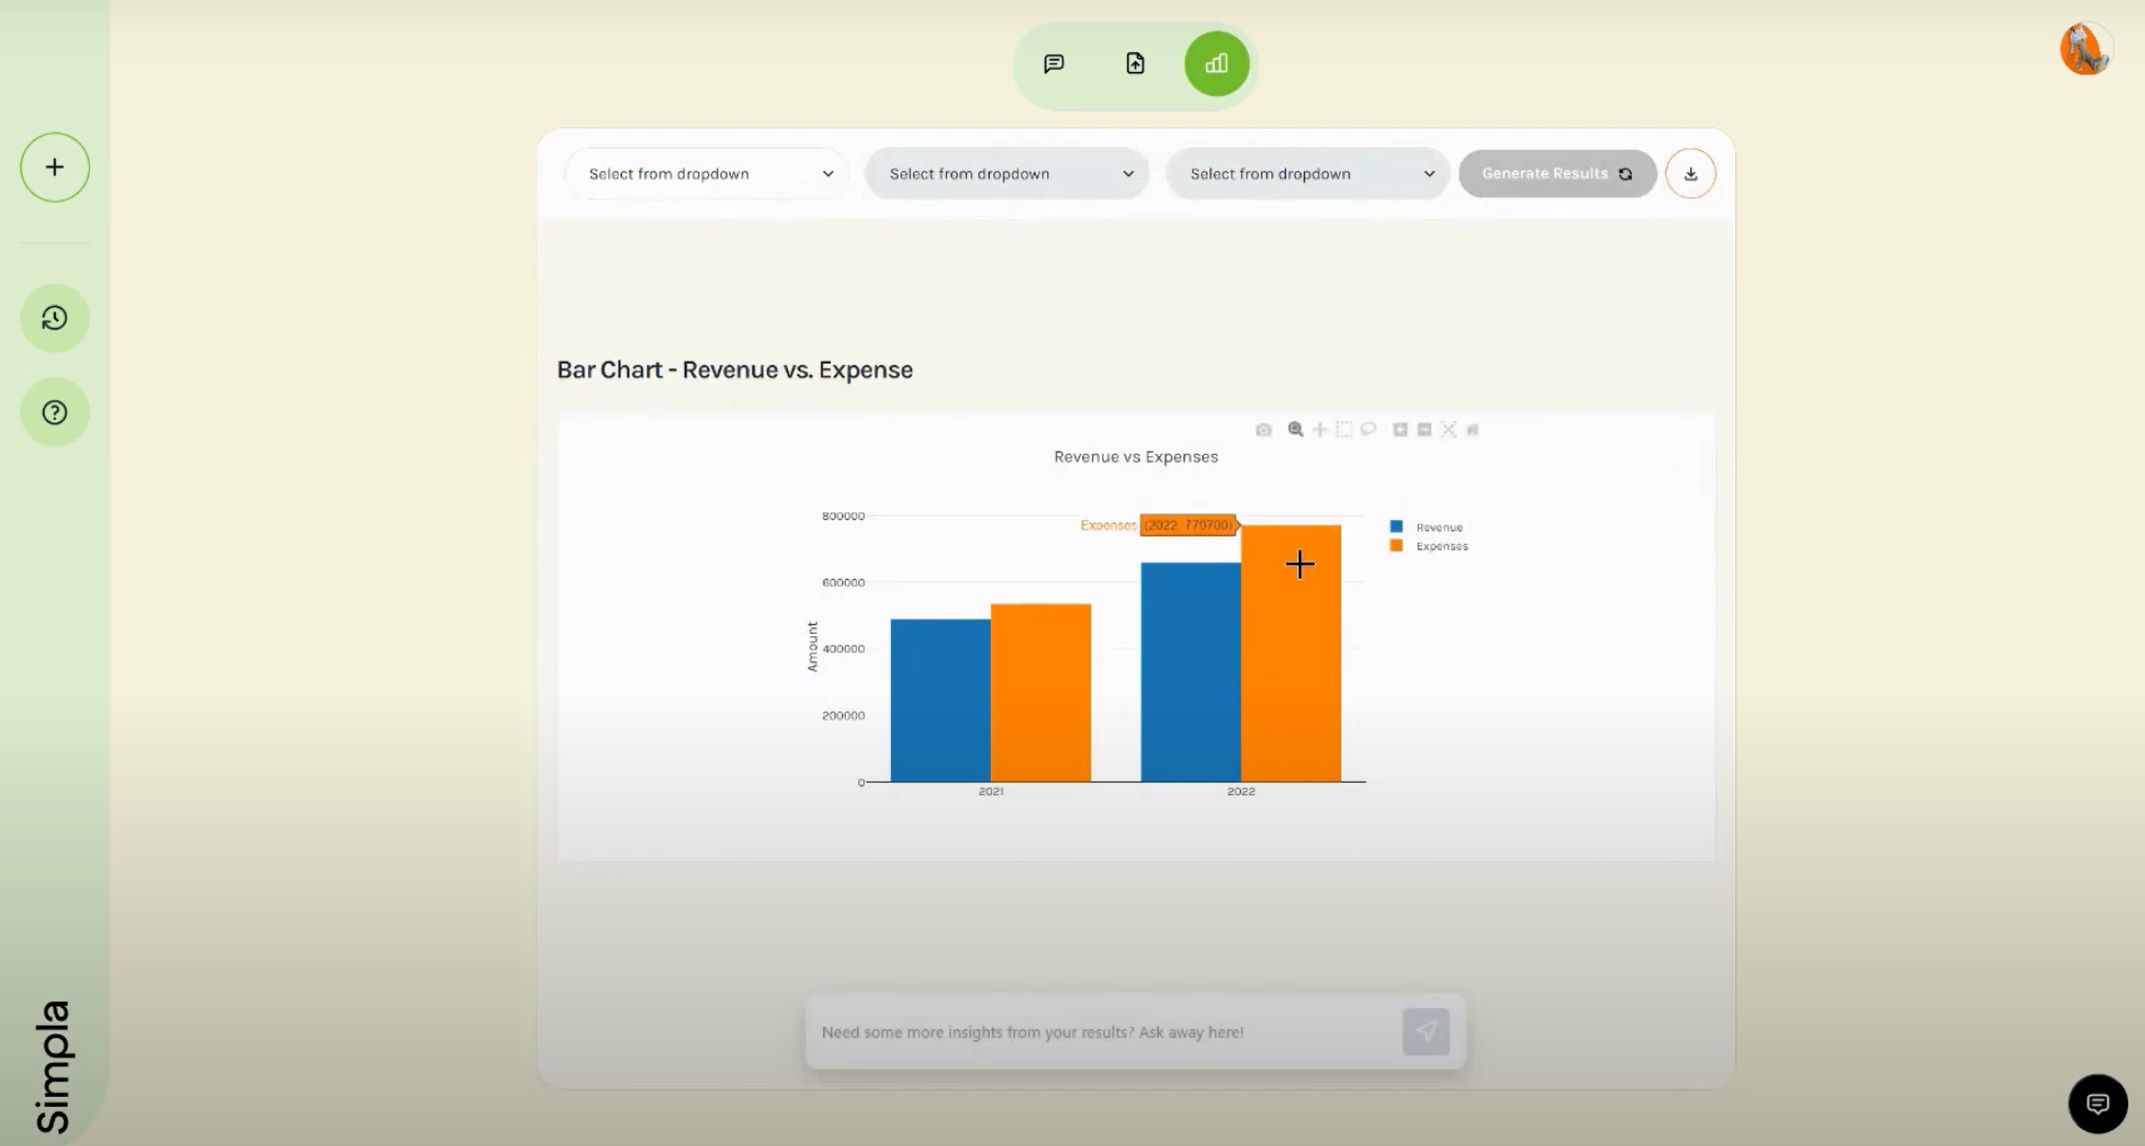Viewport: 2145px width, 1146px height.
Task: Click the autoscale icon in chart toolbar
Action: (x=1448, y=429)
